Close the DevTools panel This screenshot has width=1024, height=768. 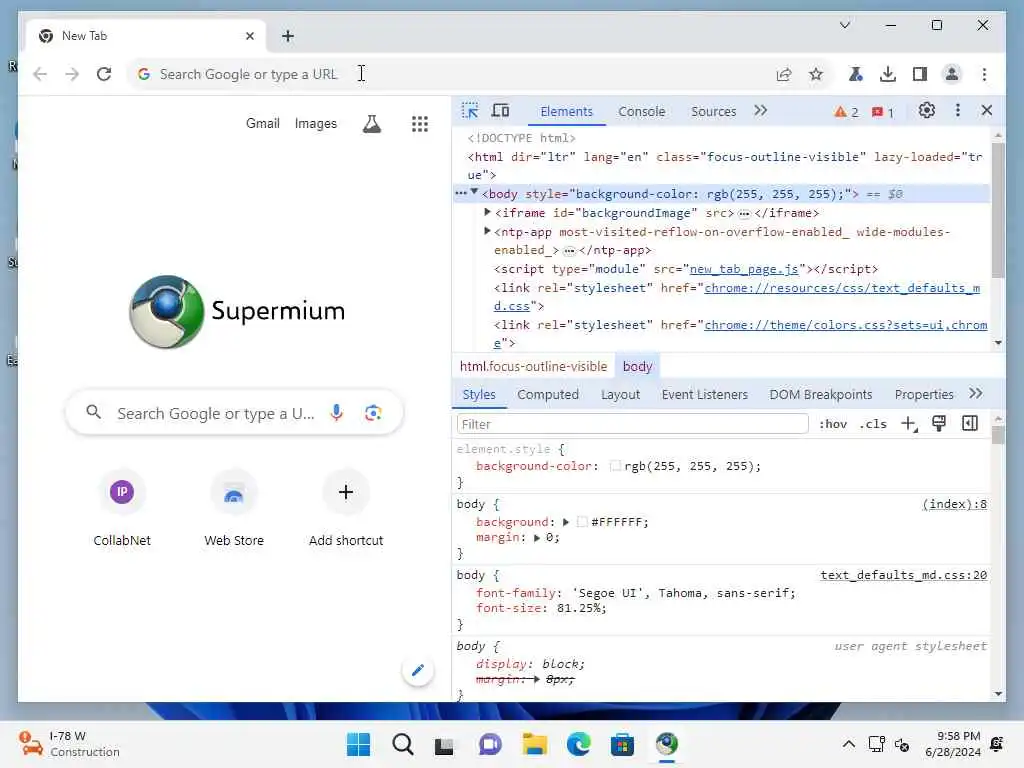(987, 110)
